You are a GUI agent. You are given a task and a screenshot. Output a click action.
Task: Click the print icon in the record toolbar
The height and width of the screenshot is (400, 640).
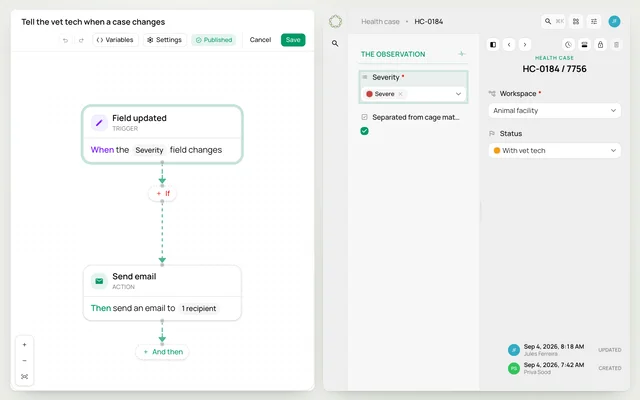click(x=584, y=44)
